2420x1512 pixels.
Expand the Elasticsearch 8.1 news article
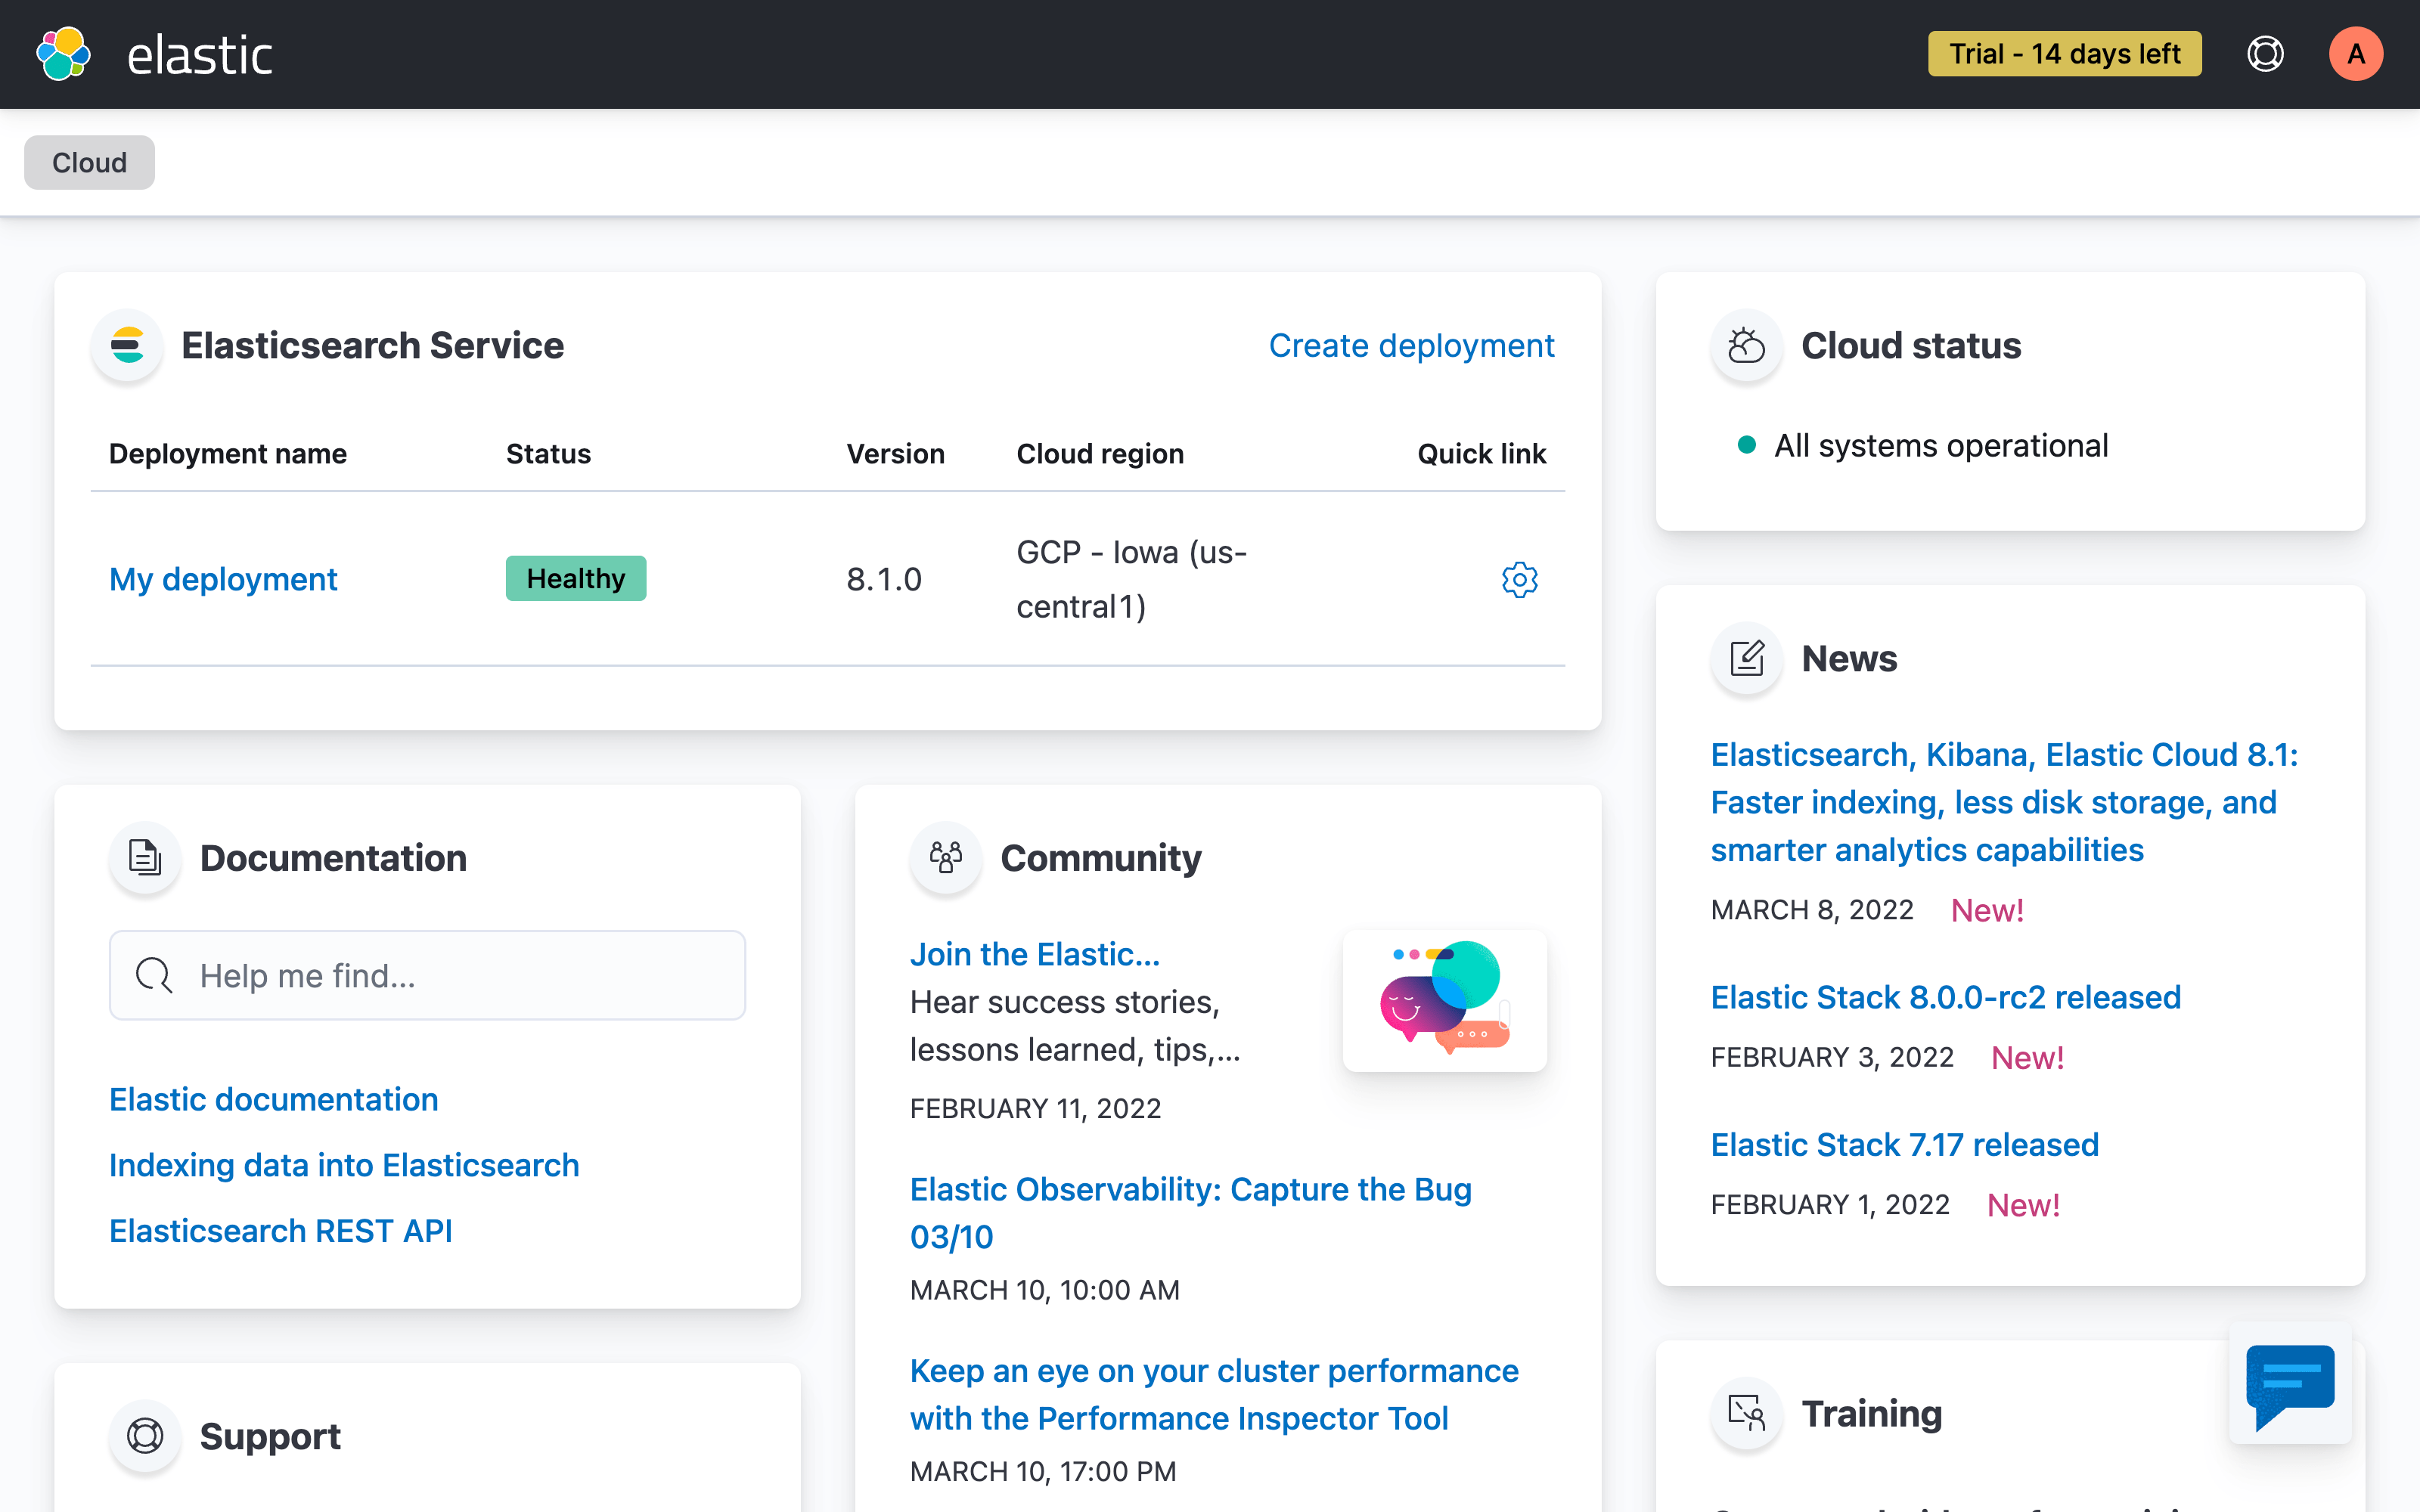(x=2002, y=803)
